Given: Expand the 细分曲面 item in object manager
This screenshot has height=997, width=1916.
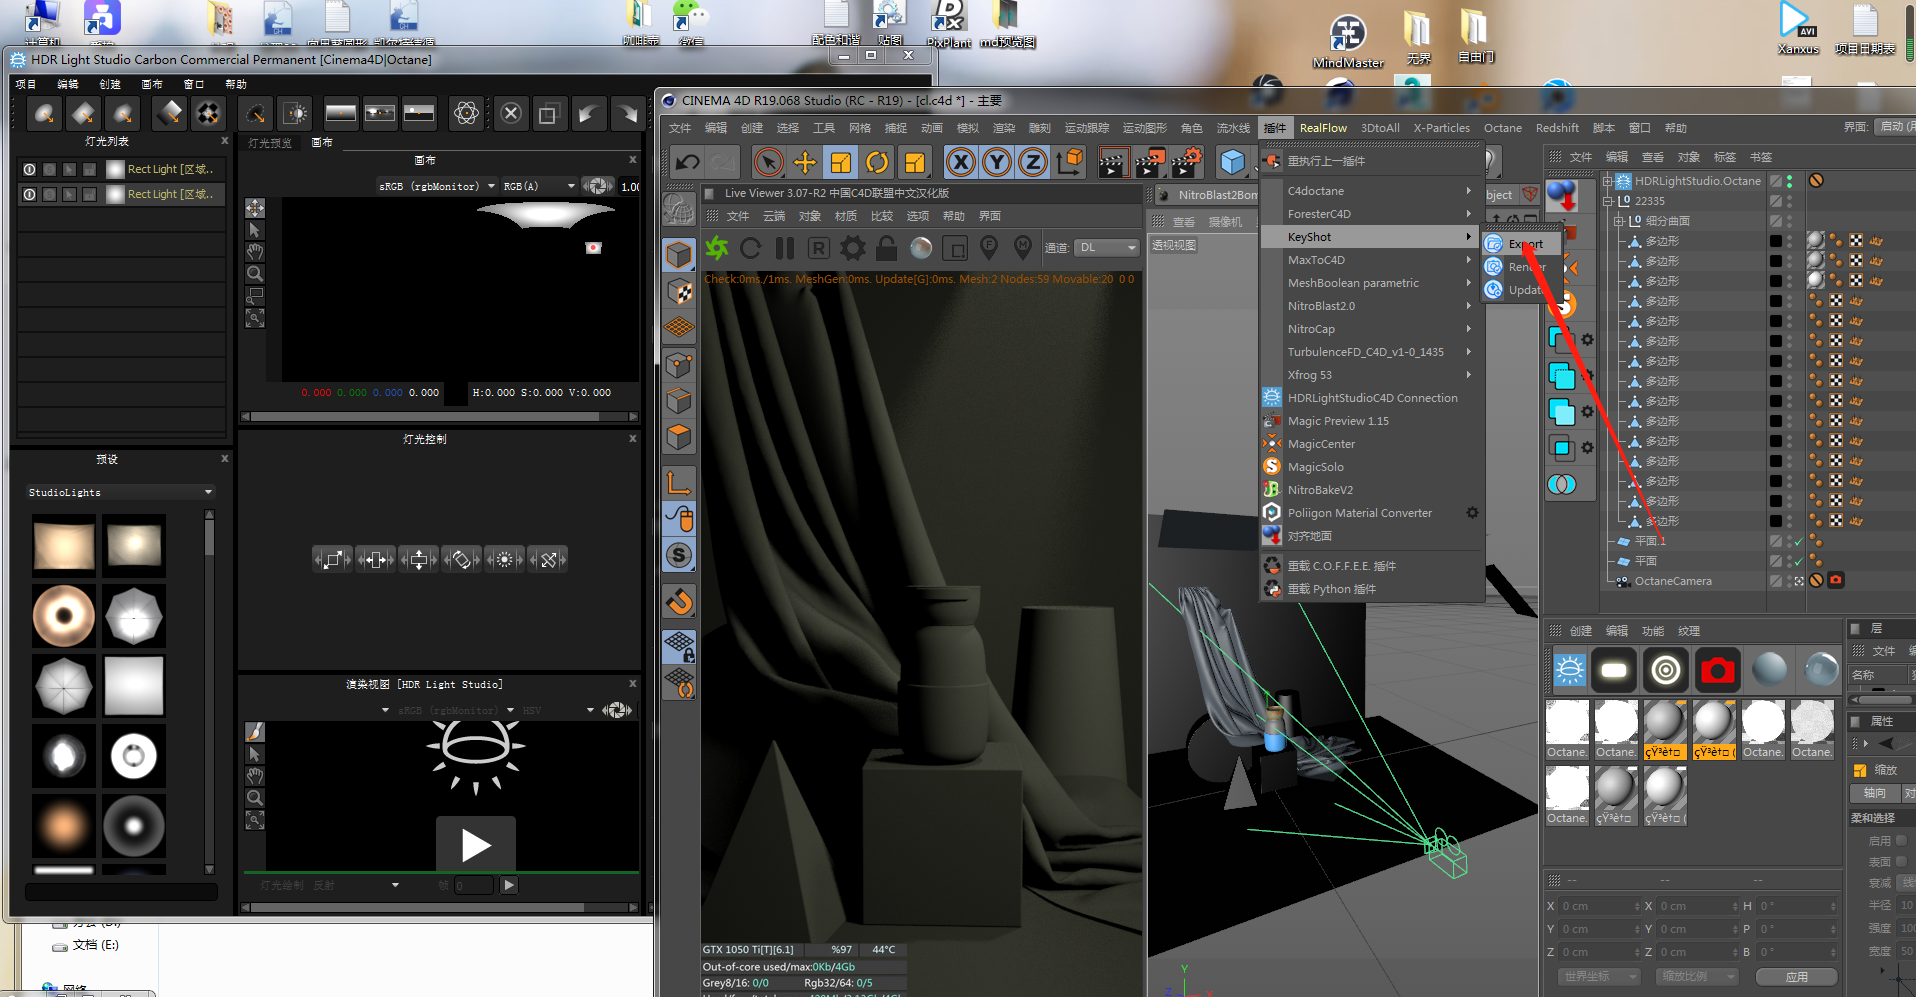Looking at the screenshot, I should [1619, 220].
